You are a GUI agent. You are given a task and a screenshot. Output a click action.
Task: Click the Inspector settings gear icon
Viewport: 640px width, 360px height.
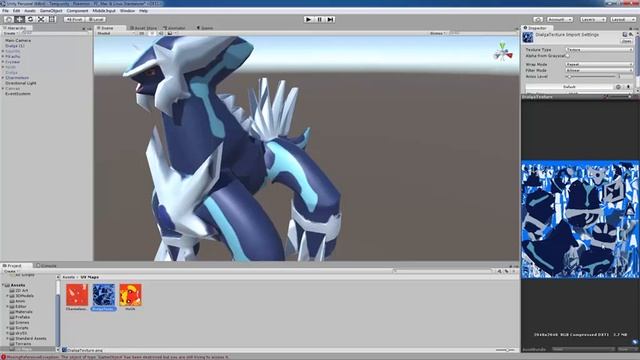(631, 35)
